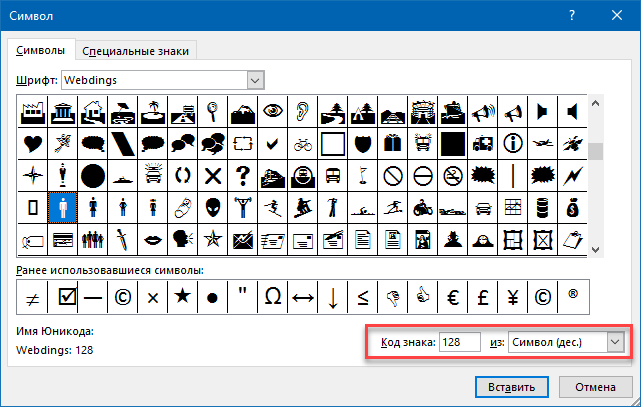Select the money bag symbol
The image size is (641, 407).
pyautogui.click(x=572, y=208)
